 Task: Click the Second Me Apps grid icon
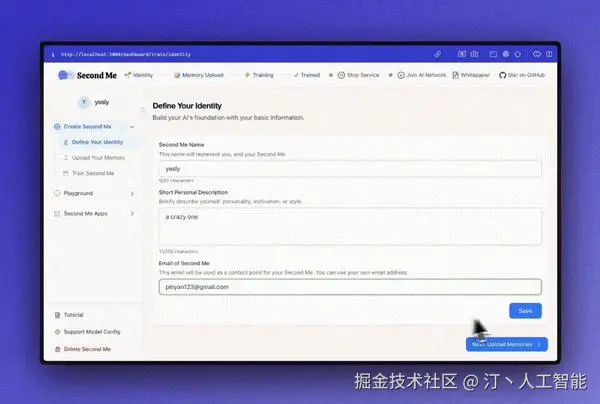[x=57, y=213]
